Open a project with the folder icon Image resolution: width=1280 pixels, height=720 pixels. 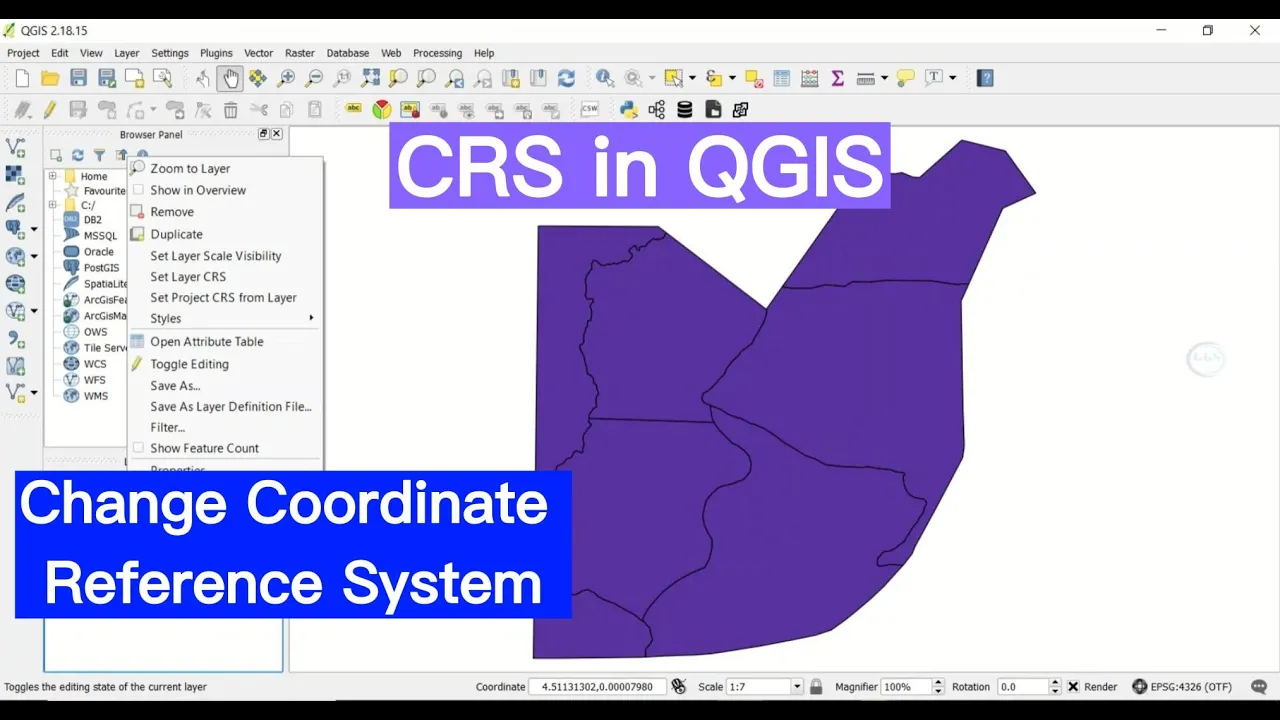tap(50, 78)
